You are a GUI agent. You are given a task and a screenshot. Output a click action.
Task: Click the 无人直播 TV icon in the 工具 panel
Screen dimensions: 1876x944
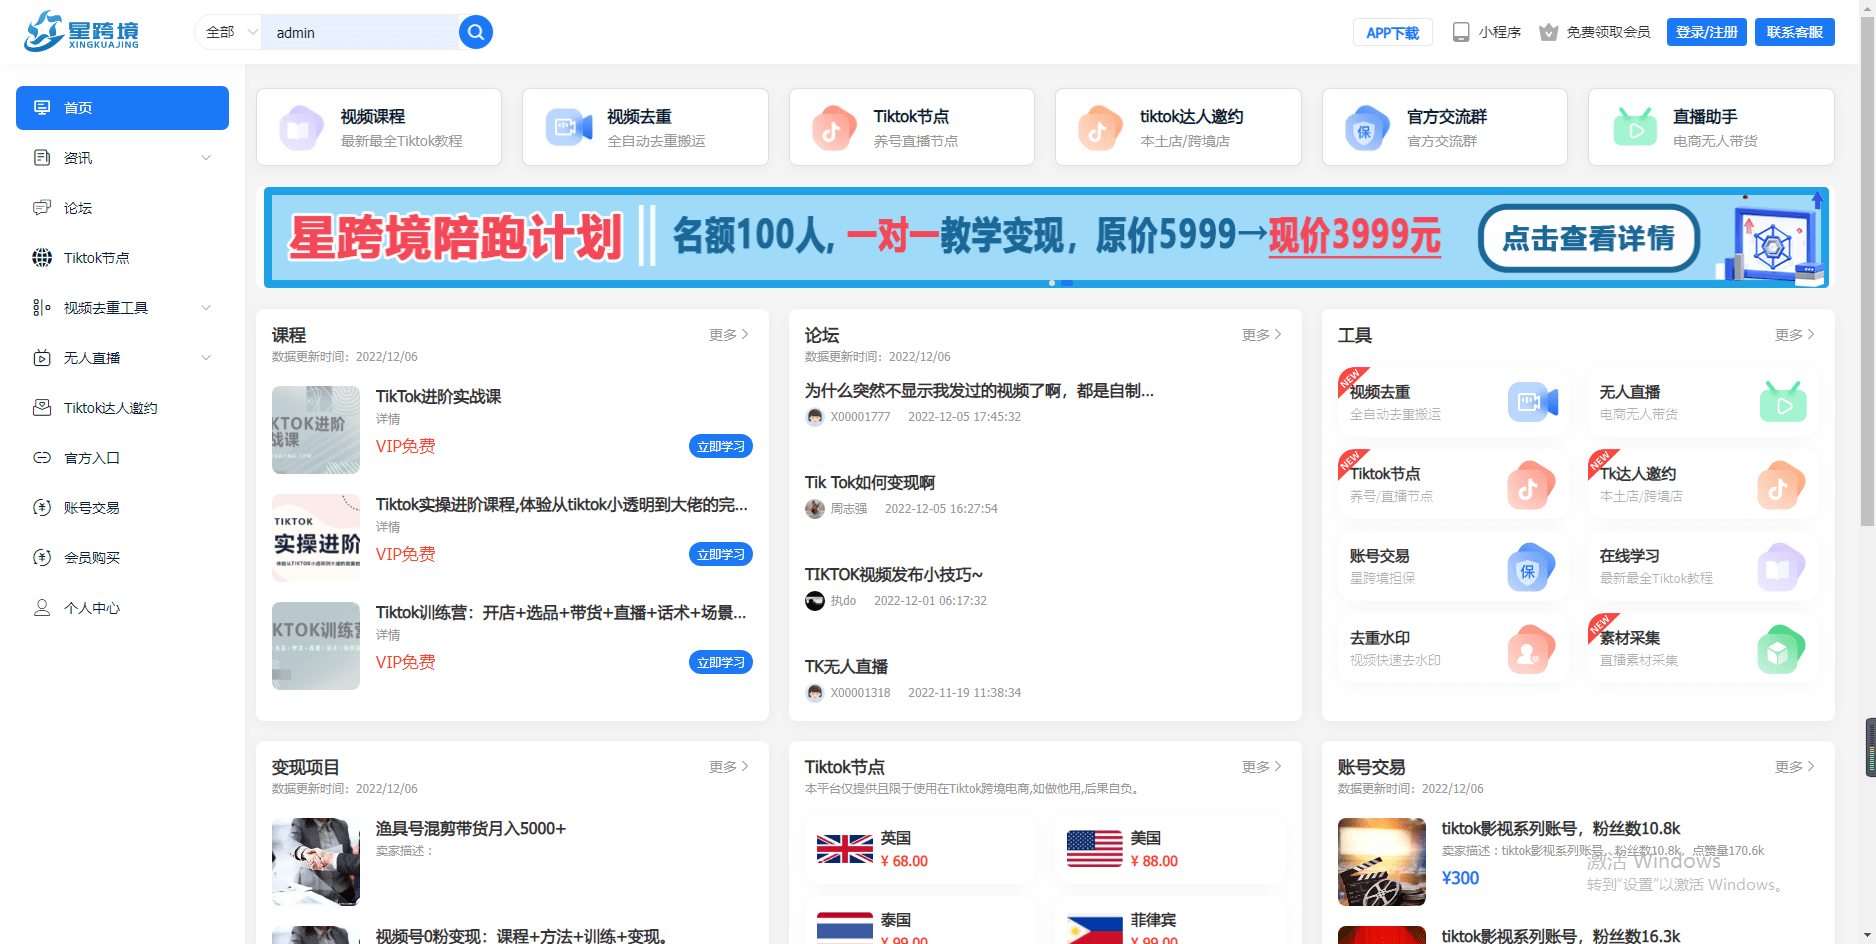click(x=1783, y=402)
